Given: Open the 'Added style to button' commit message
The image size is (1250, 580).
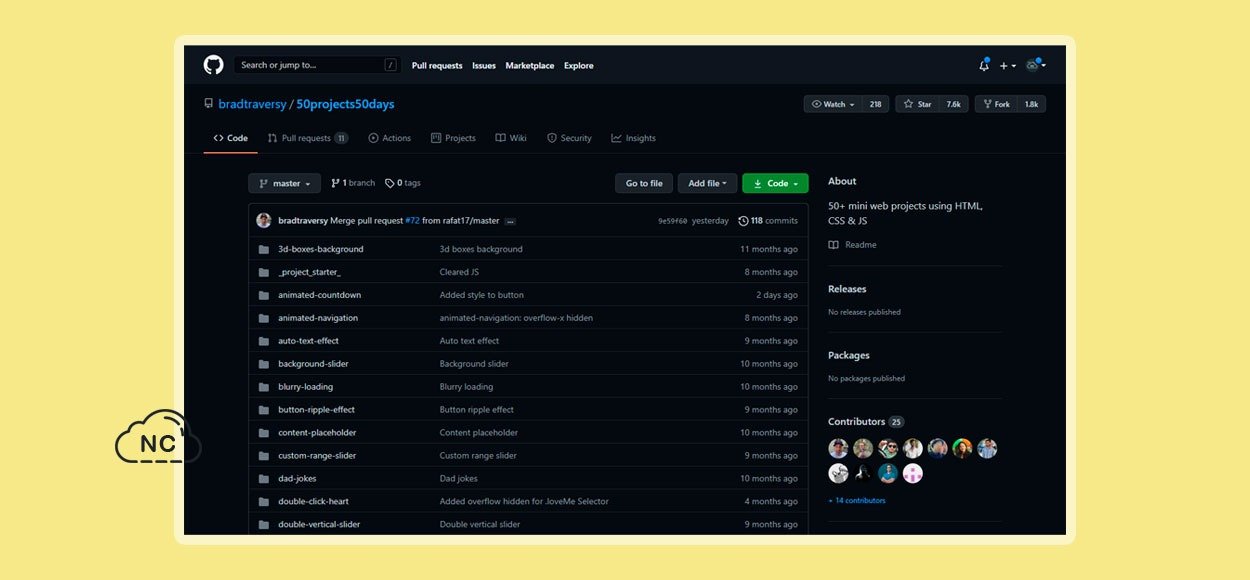Looking at the screenshot, I should click(482, 295).
